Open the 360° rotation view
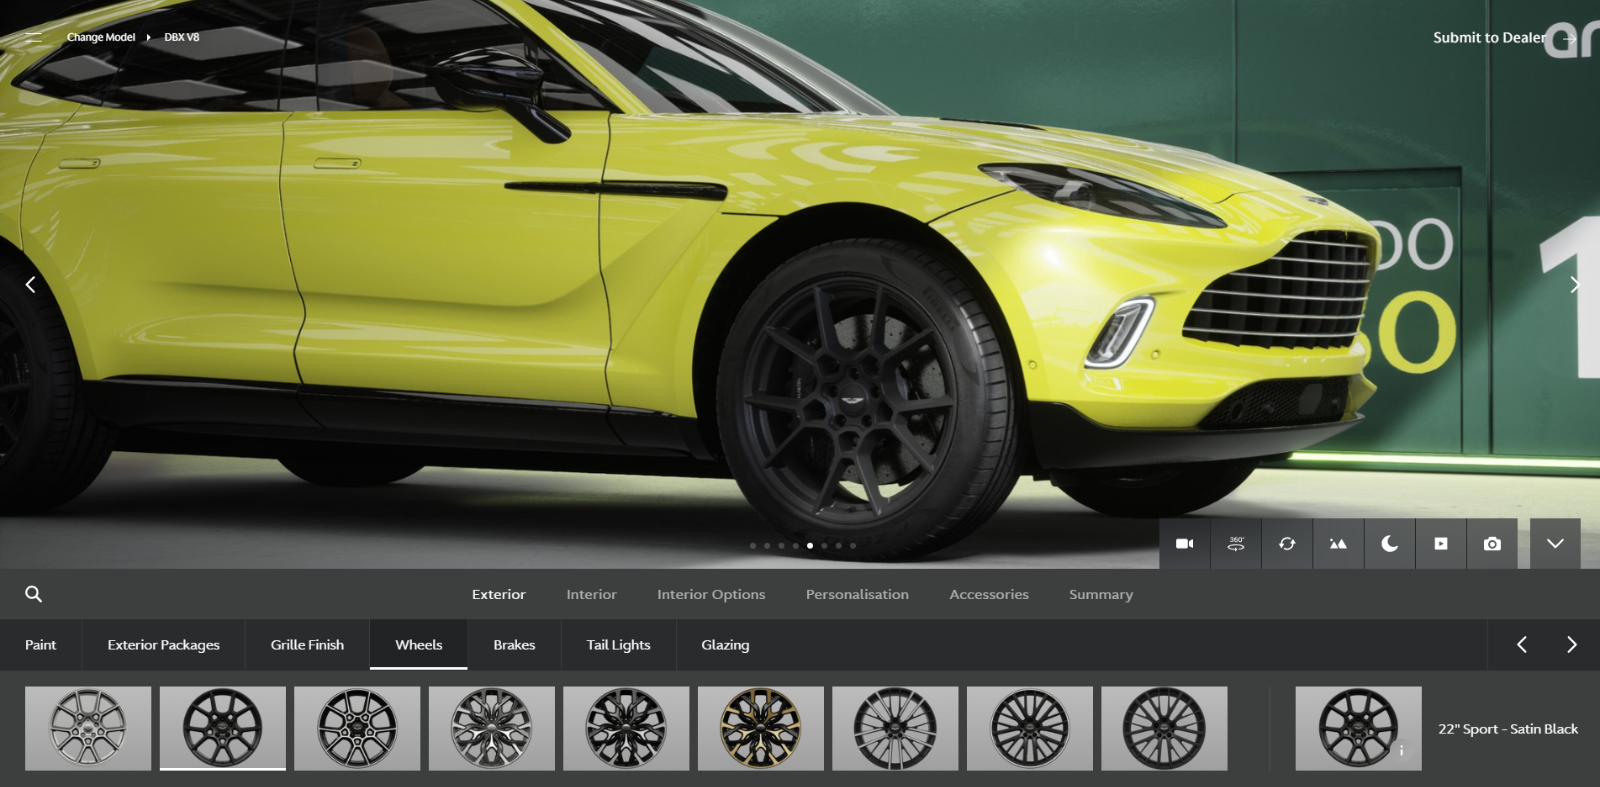Viewport: 1600px width, 787px height. tap(1236, 544)
